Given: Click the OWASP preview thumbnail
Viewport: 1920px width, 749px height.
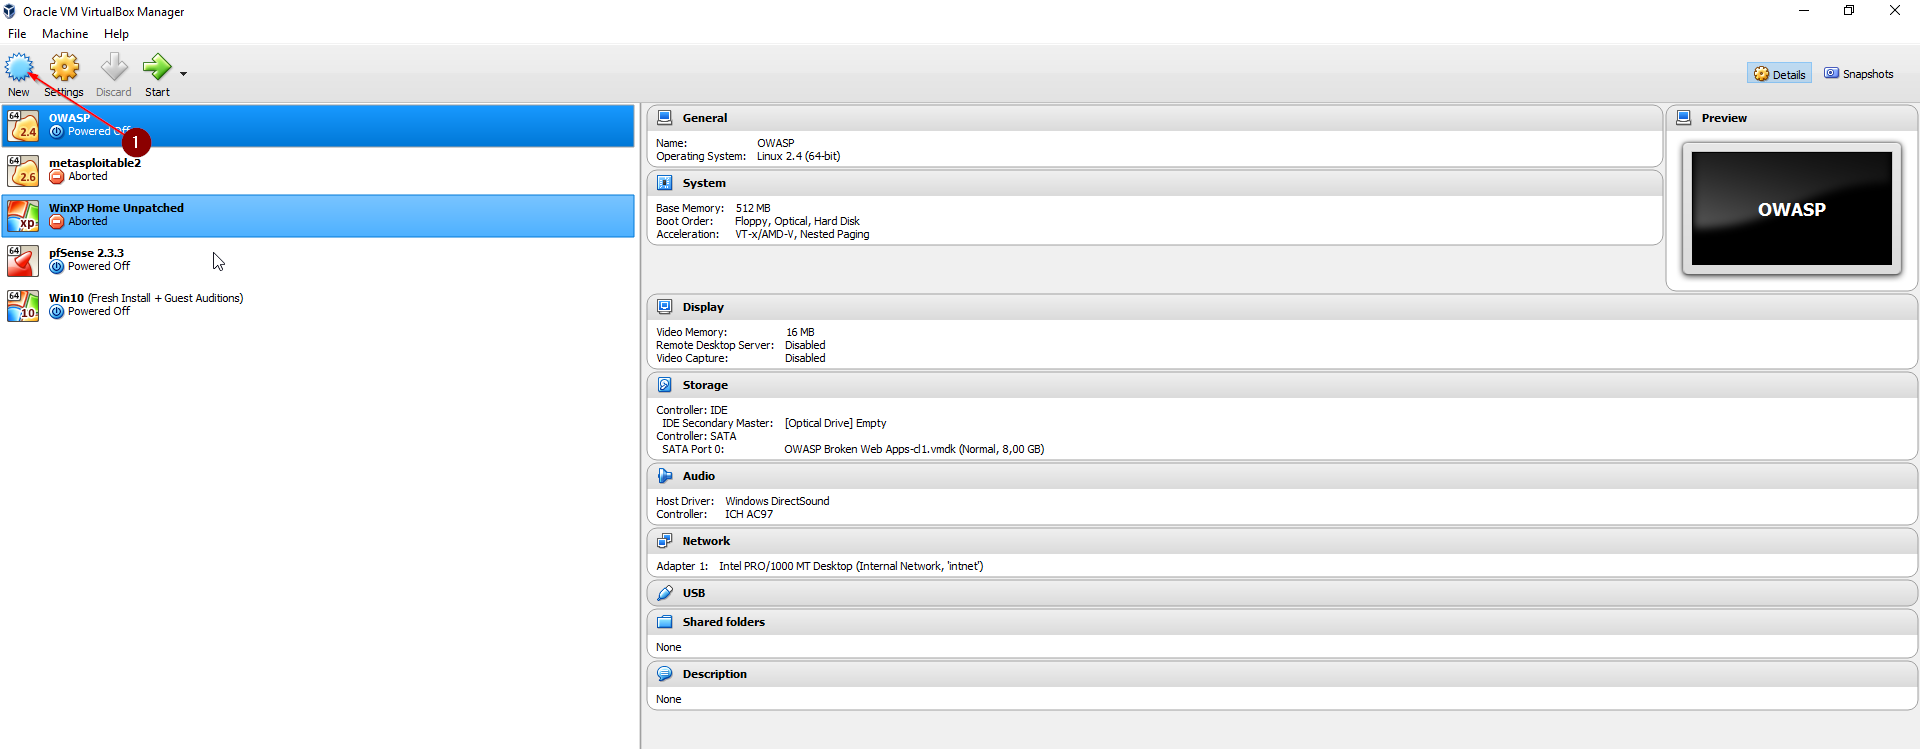Looking at the screenshot, I should click(x=1792, y=209).
